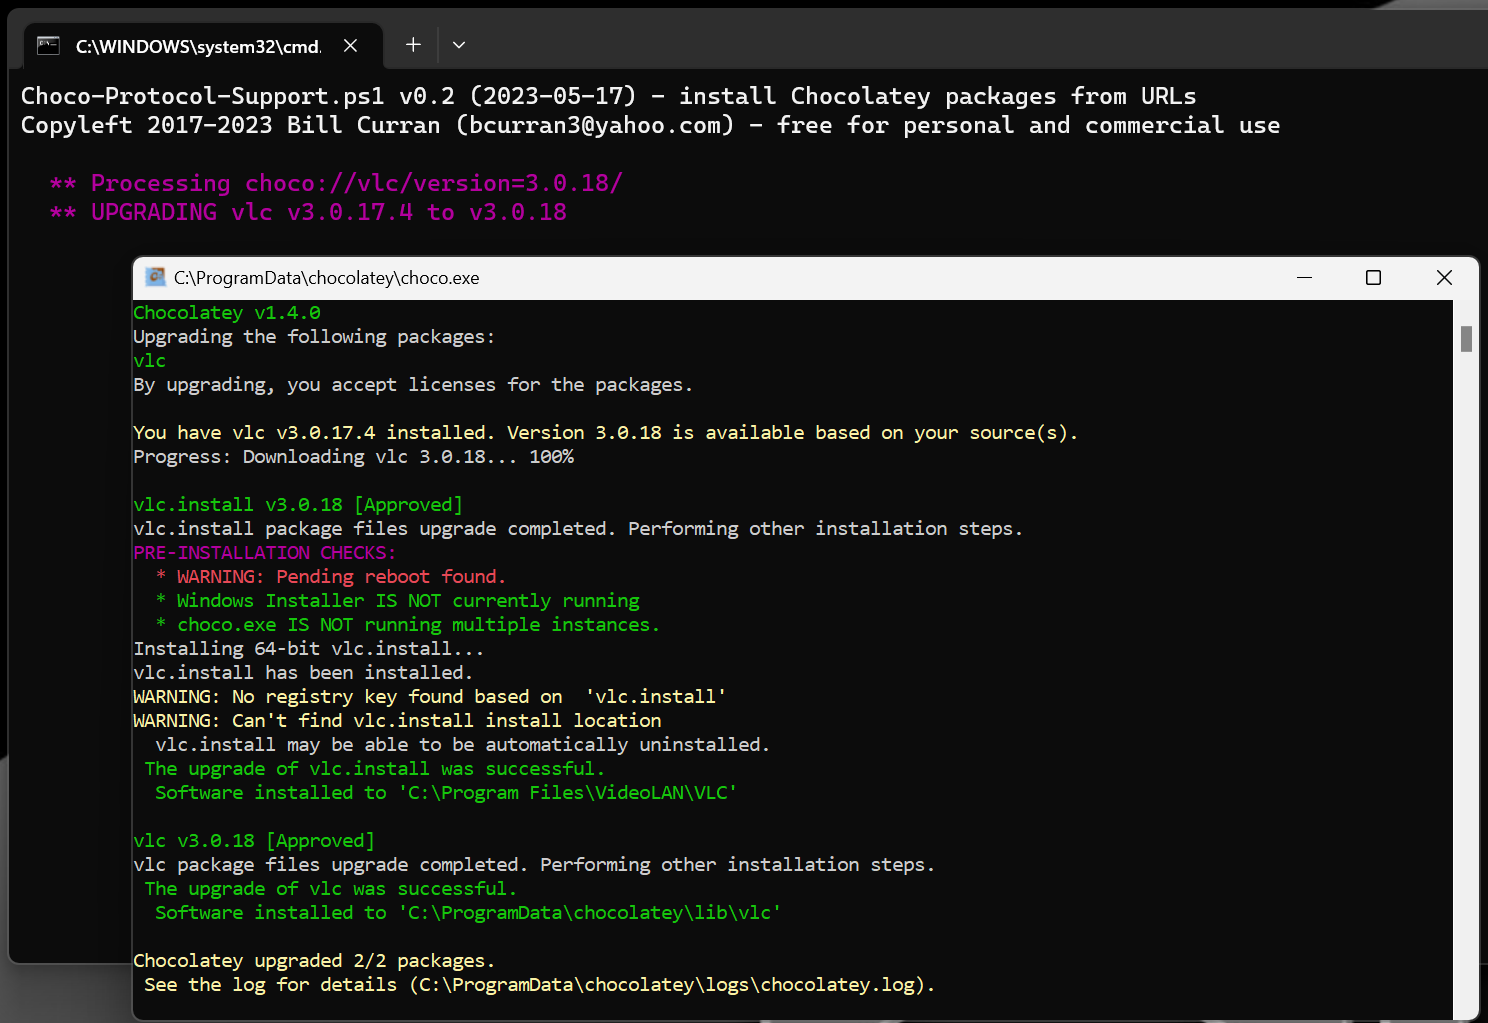Click 'The upgrade of vlc.install was successful.'

375,769
